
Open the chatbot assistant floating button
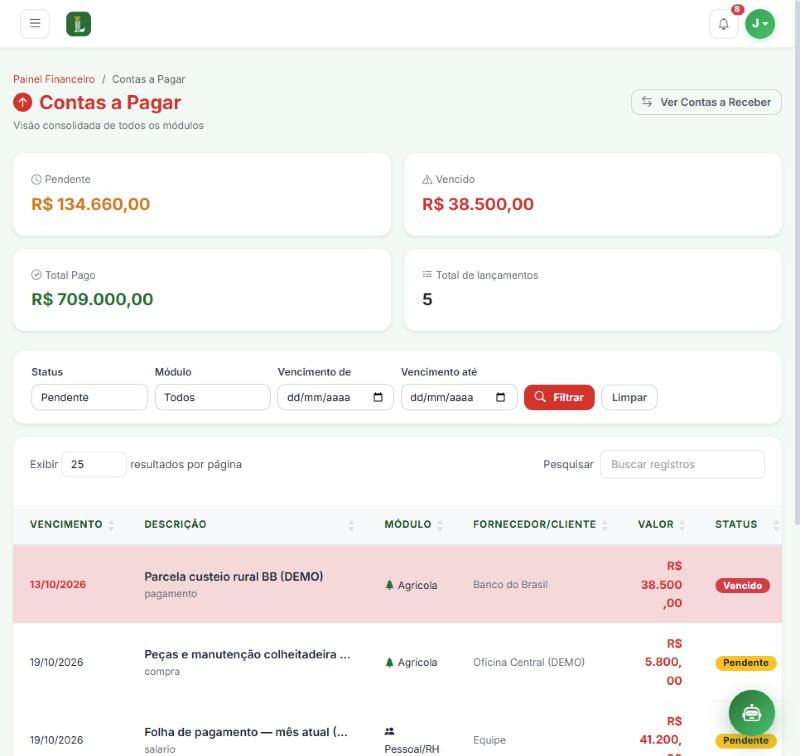pyautogui.click(x=752, y=713)
